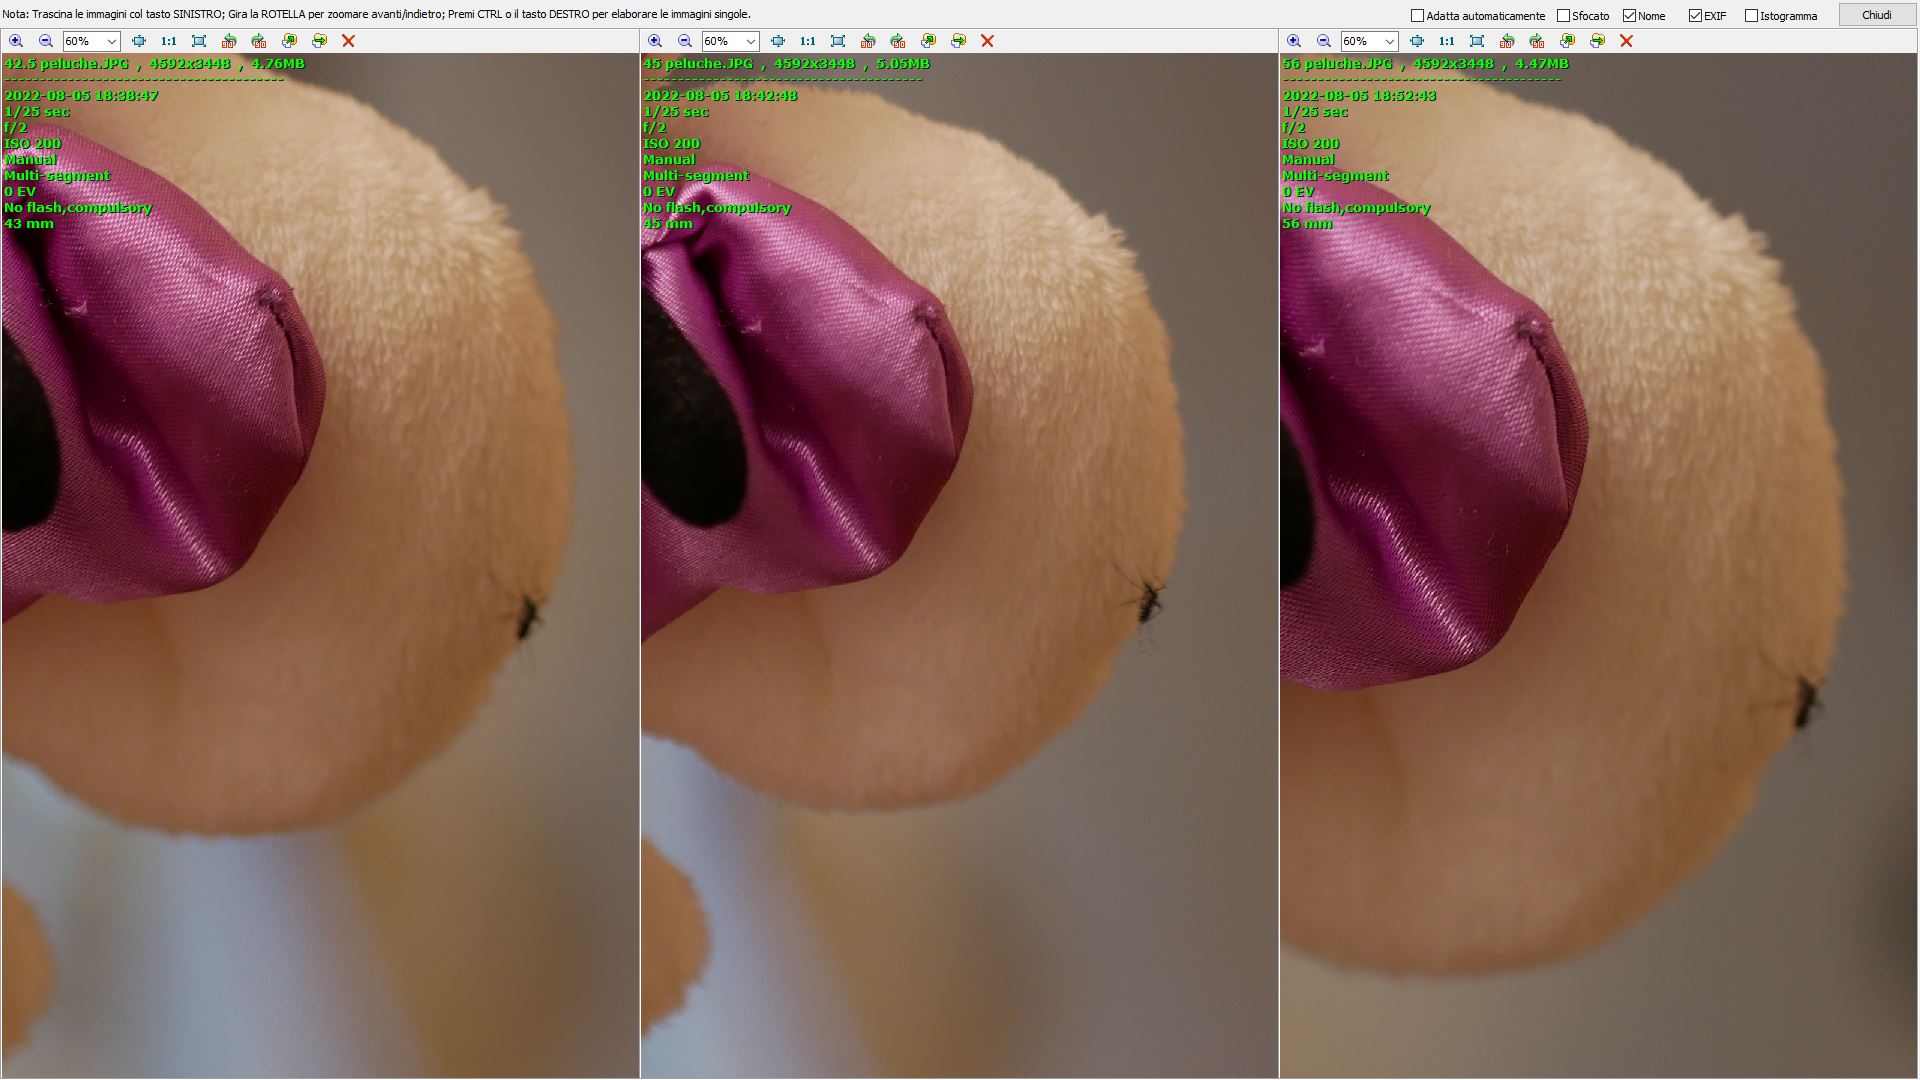Rotate 45 peluche image left 90 degrees
This screenshot has height=1080, width=1920.
point(868,41)
